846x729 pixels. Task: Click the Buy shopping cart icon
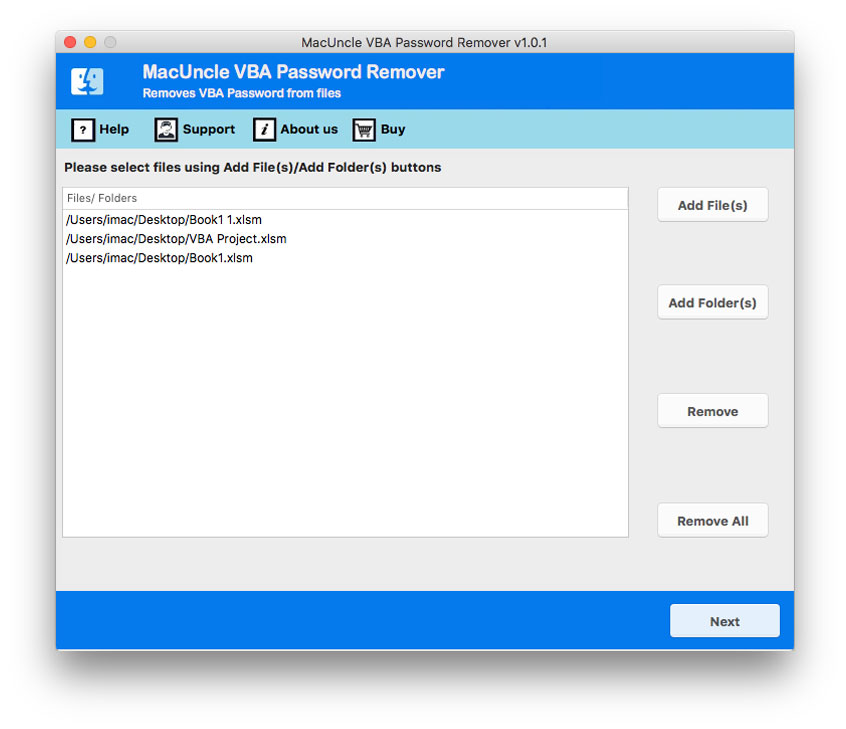point(362,129)
